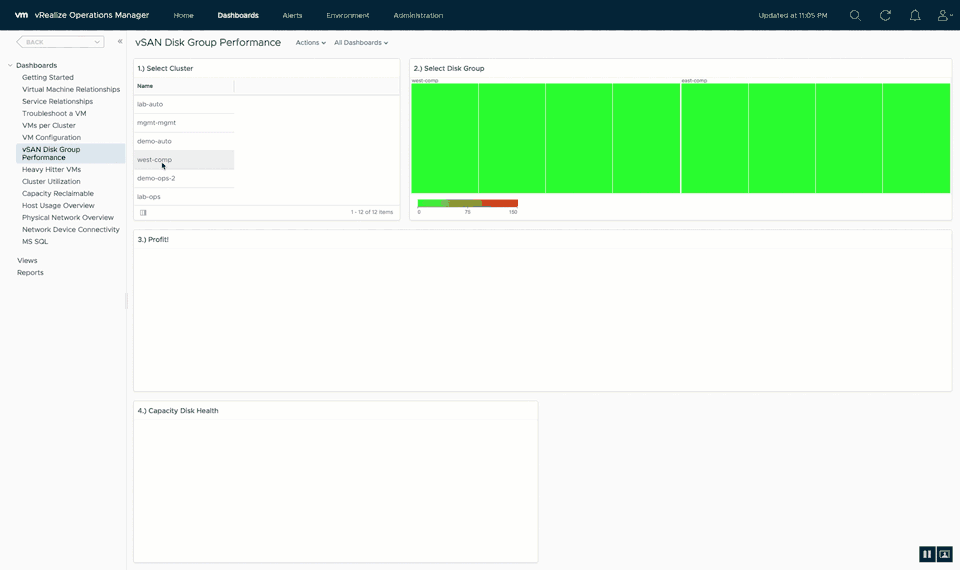Screen dimensions: 960x570
Task: Select west-comp cluster row
Action: [x=184, y=160]
